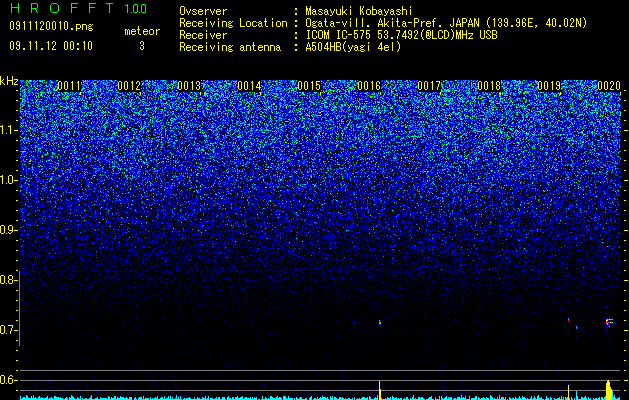Viewport: 629px width, 400px height.
Task: Click the meteor echo spot near 0016
Action: coord(380,322)
